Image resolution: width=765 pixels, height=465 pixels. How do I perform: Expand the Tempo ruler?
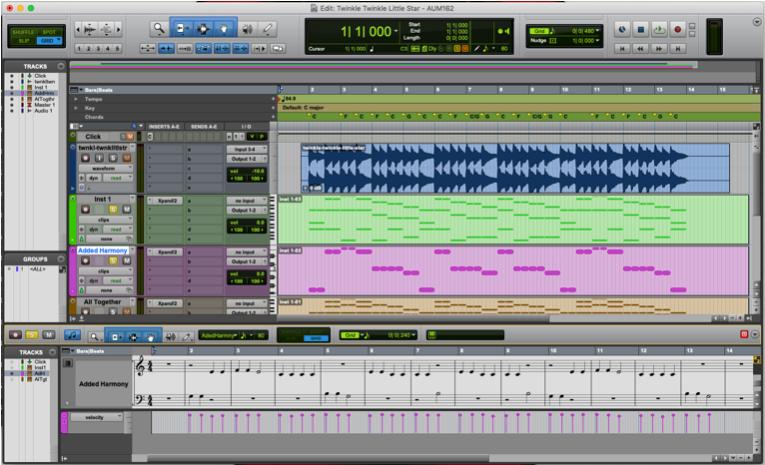76,99
